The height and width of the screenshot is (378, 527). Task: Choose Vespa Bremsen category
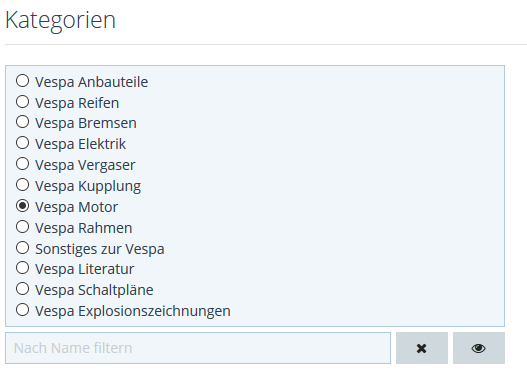tap(23, 122)
